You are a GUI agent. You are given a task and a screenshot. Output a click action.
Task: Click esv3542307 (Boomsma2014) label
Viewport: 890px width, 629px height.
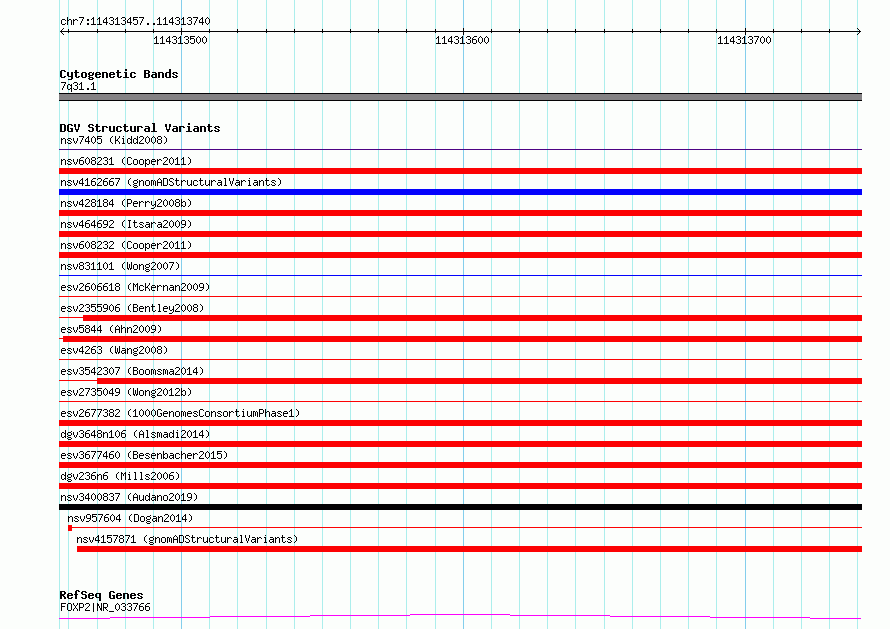[132, 371]
